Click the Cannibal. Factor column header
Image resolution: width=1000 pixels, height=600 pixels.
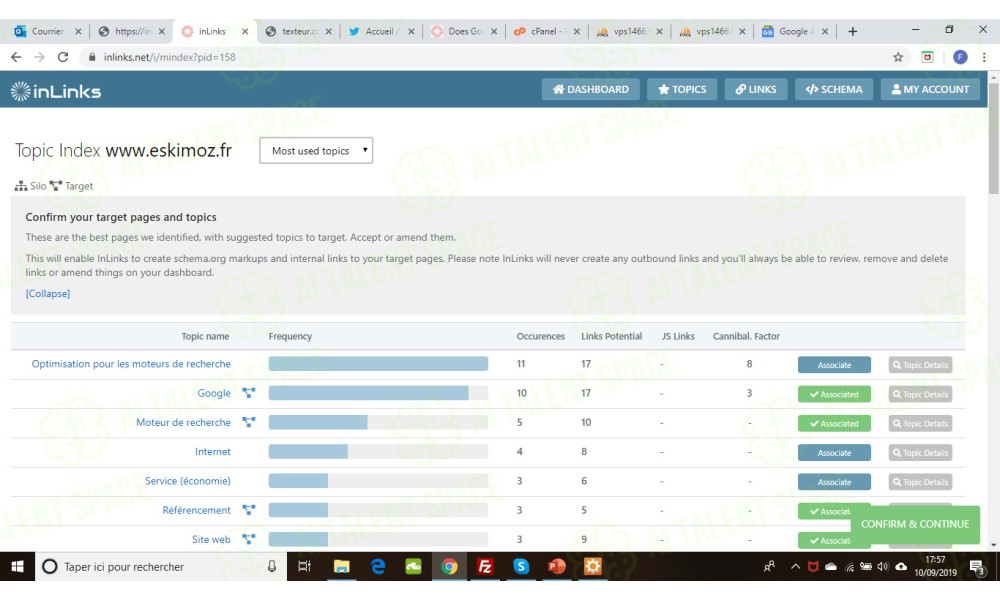tap(746, 336)
